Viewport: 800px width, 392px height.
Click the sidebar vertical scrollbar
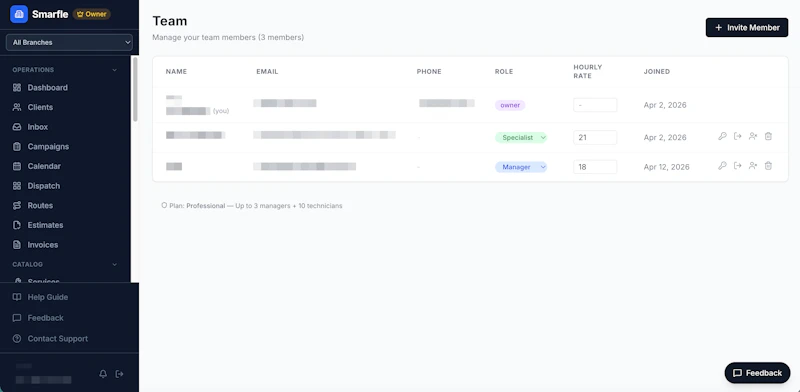click(x=135, y=89)
